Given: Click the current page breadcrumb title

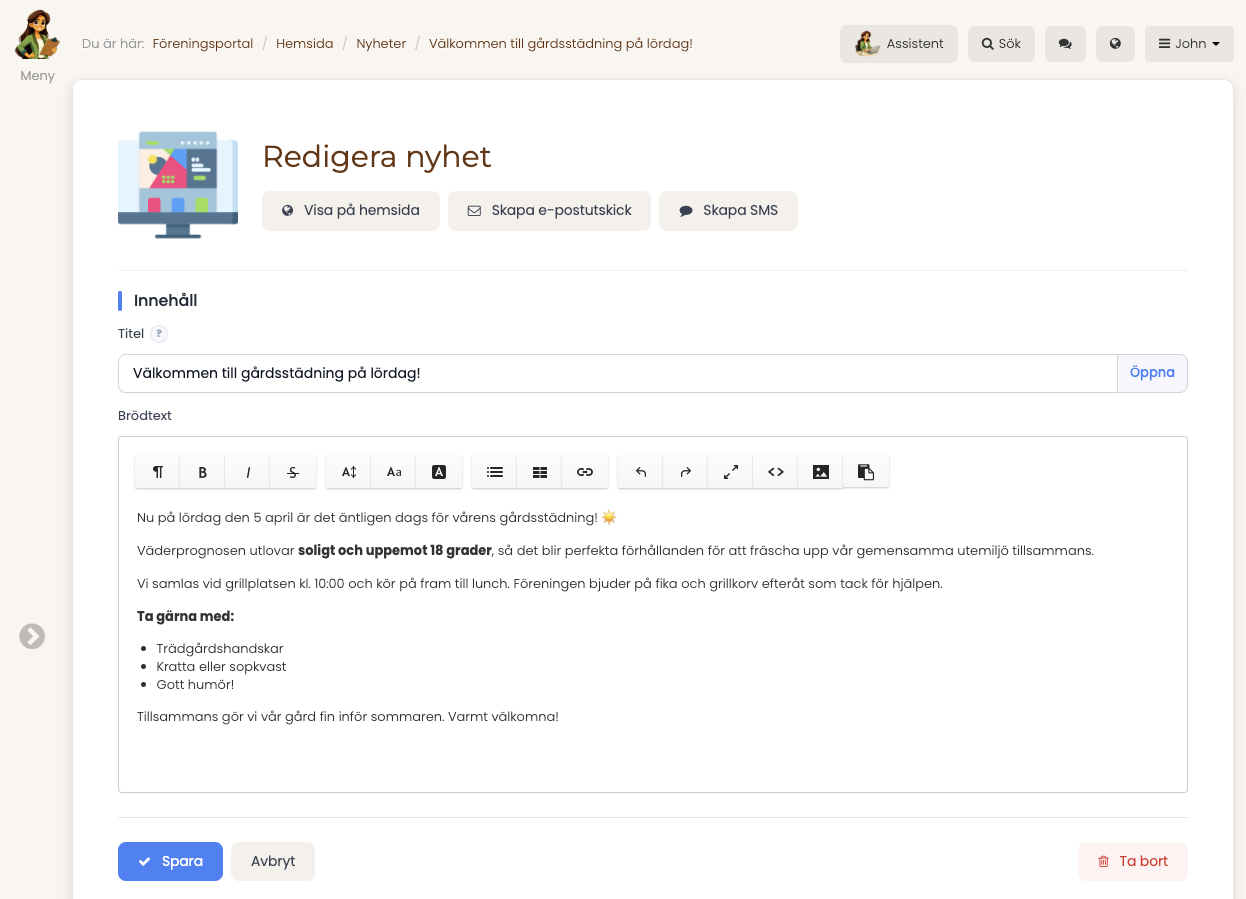Looking at the screenshot, I should point(561,44).
